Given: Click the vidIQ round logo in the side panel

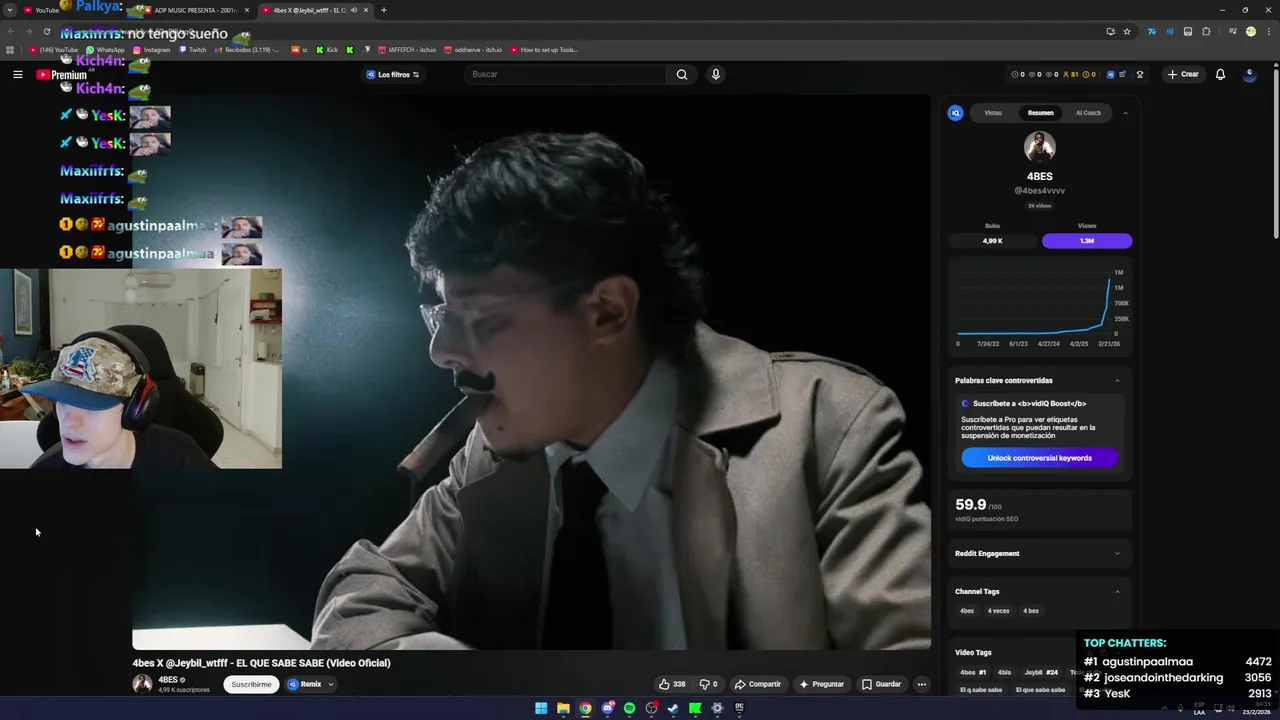Looking at the screenshot, I should pos(955,113).
